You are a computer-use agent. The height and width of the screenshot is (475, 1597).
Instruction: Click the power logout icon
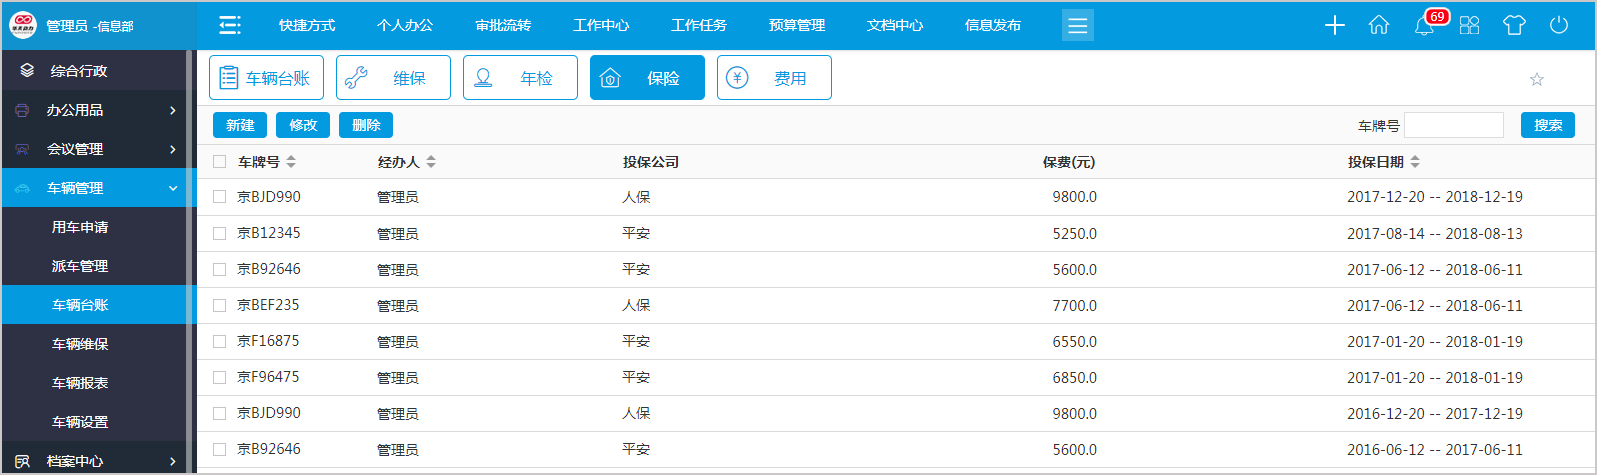point(1559,26)
